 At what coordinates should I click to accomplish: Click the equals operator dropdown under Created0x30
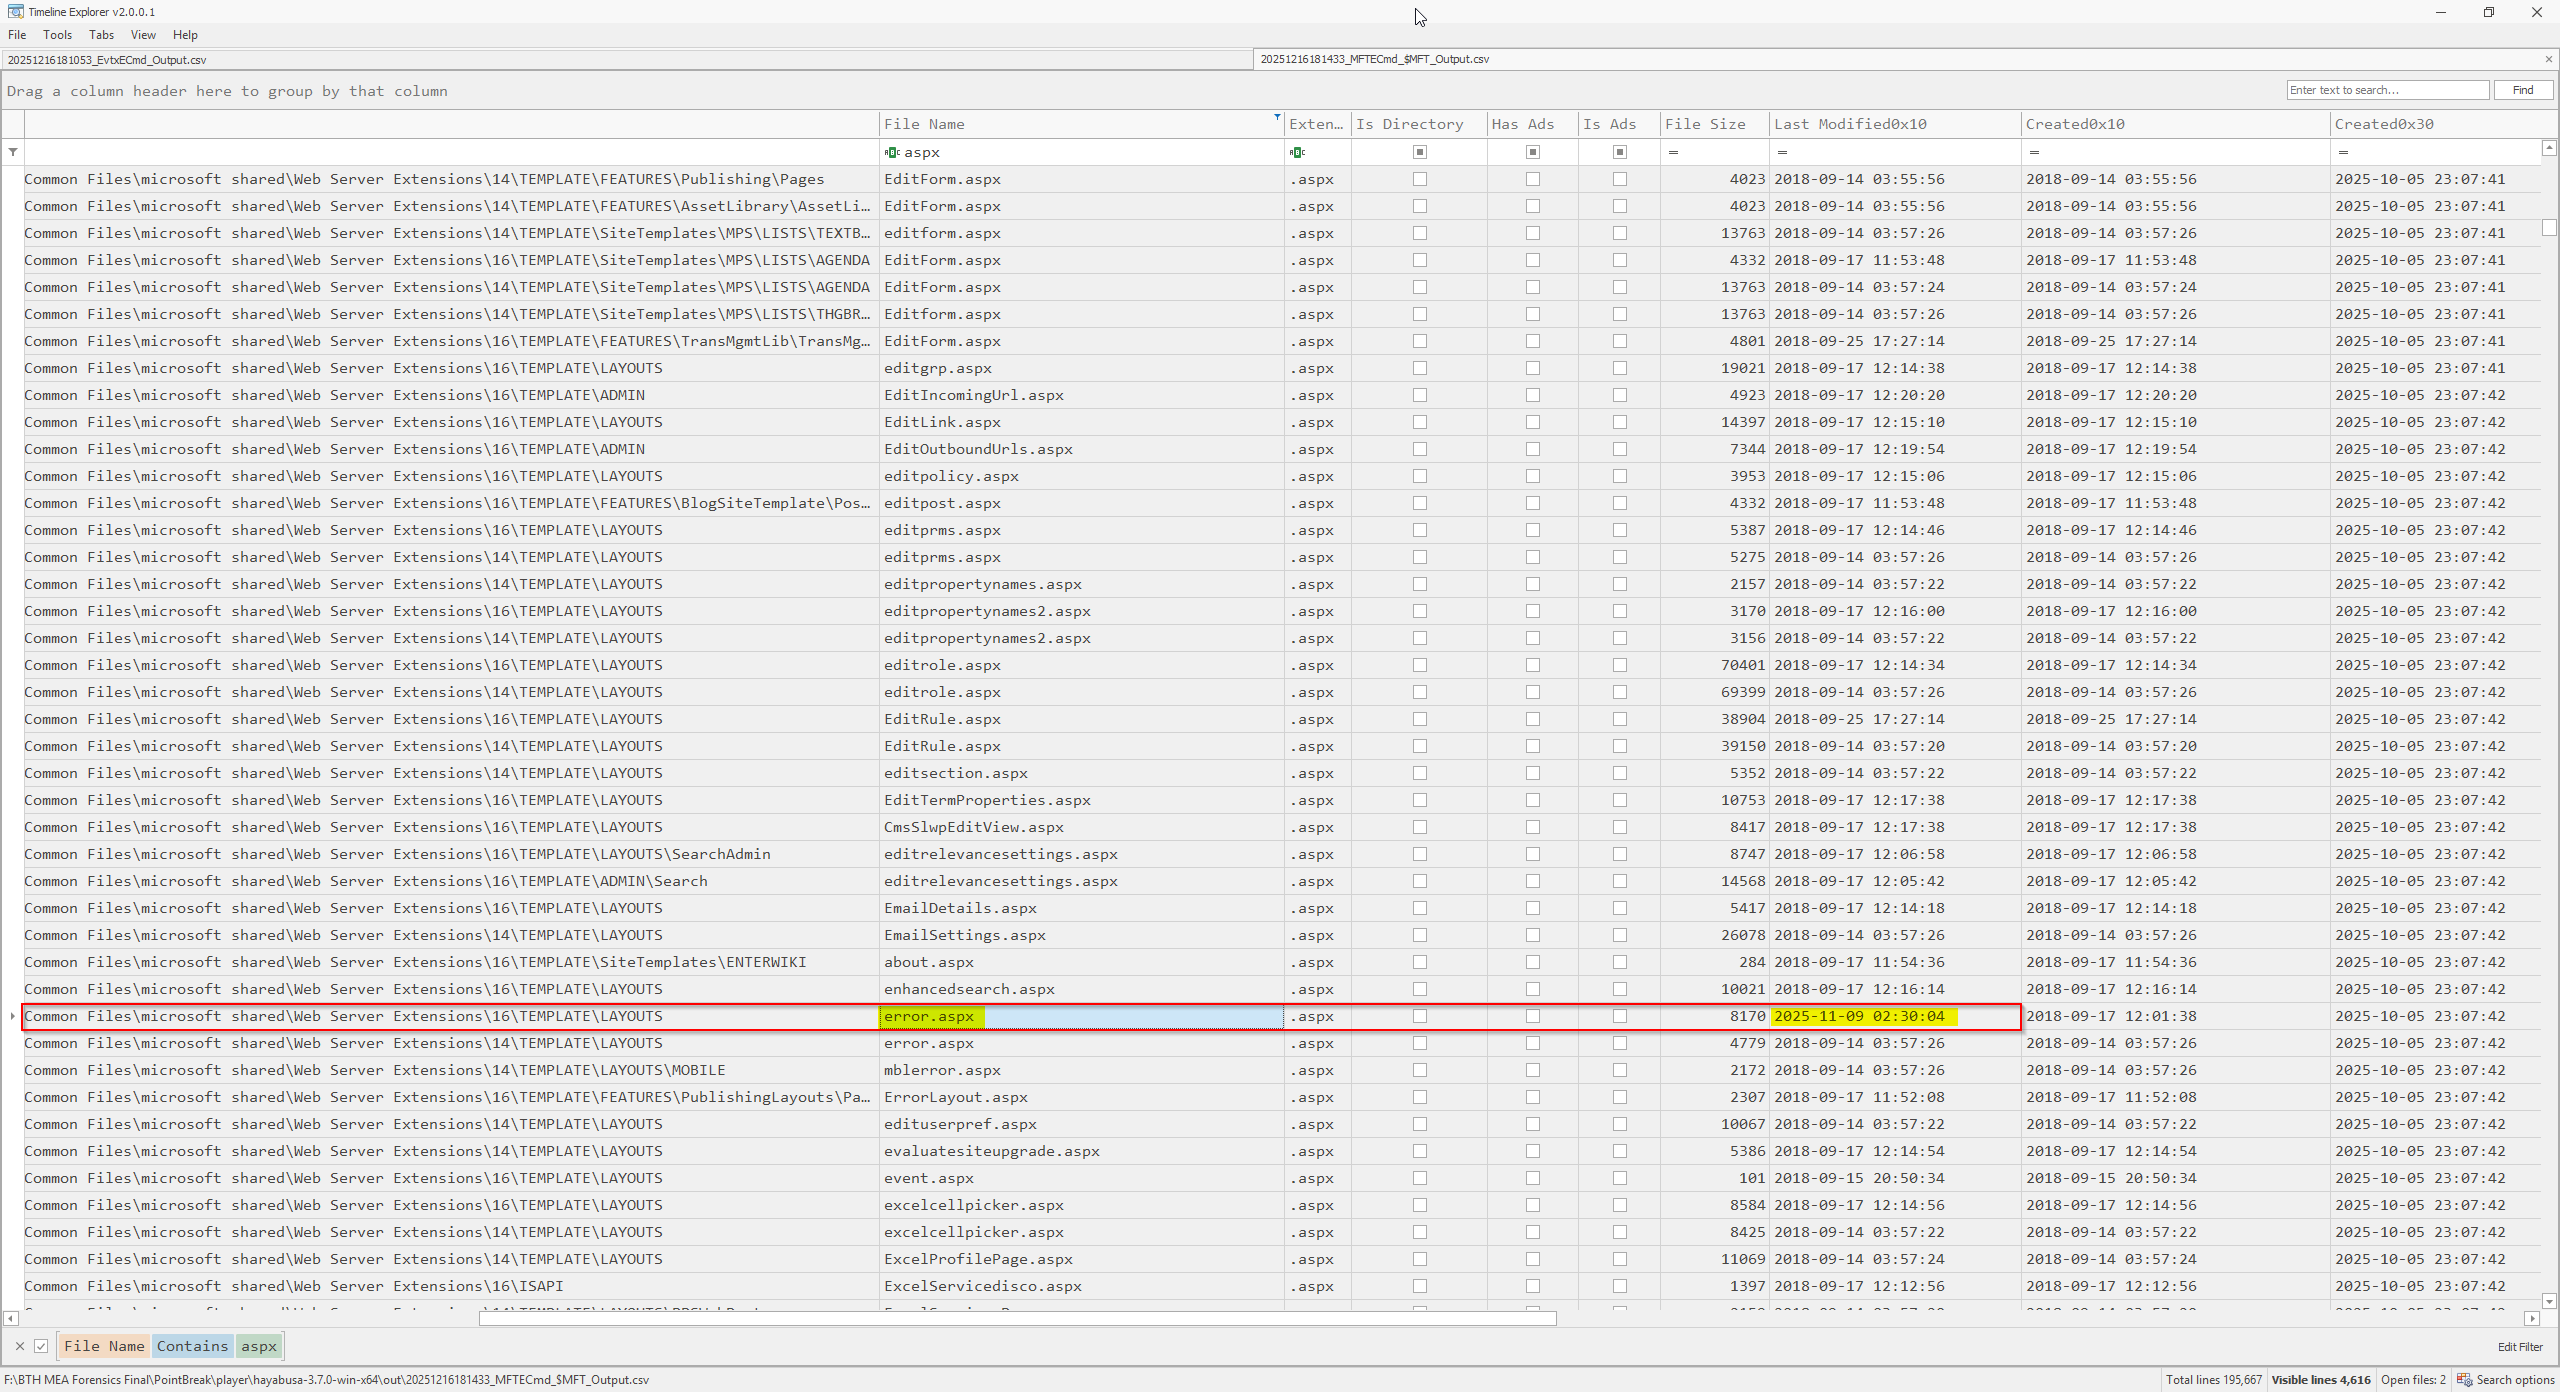pyautogui.click(x=2343, y=152)
